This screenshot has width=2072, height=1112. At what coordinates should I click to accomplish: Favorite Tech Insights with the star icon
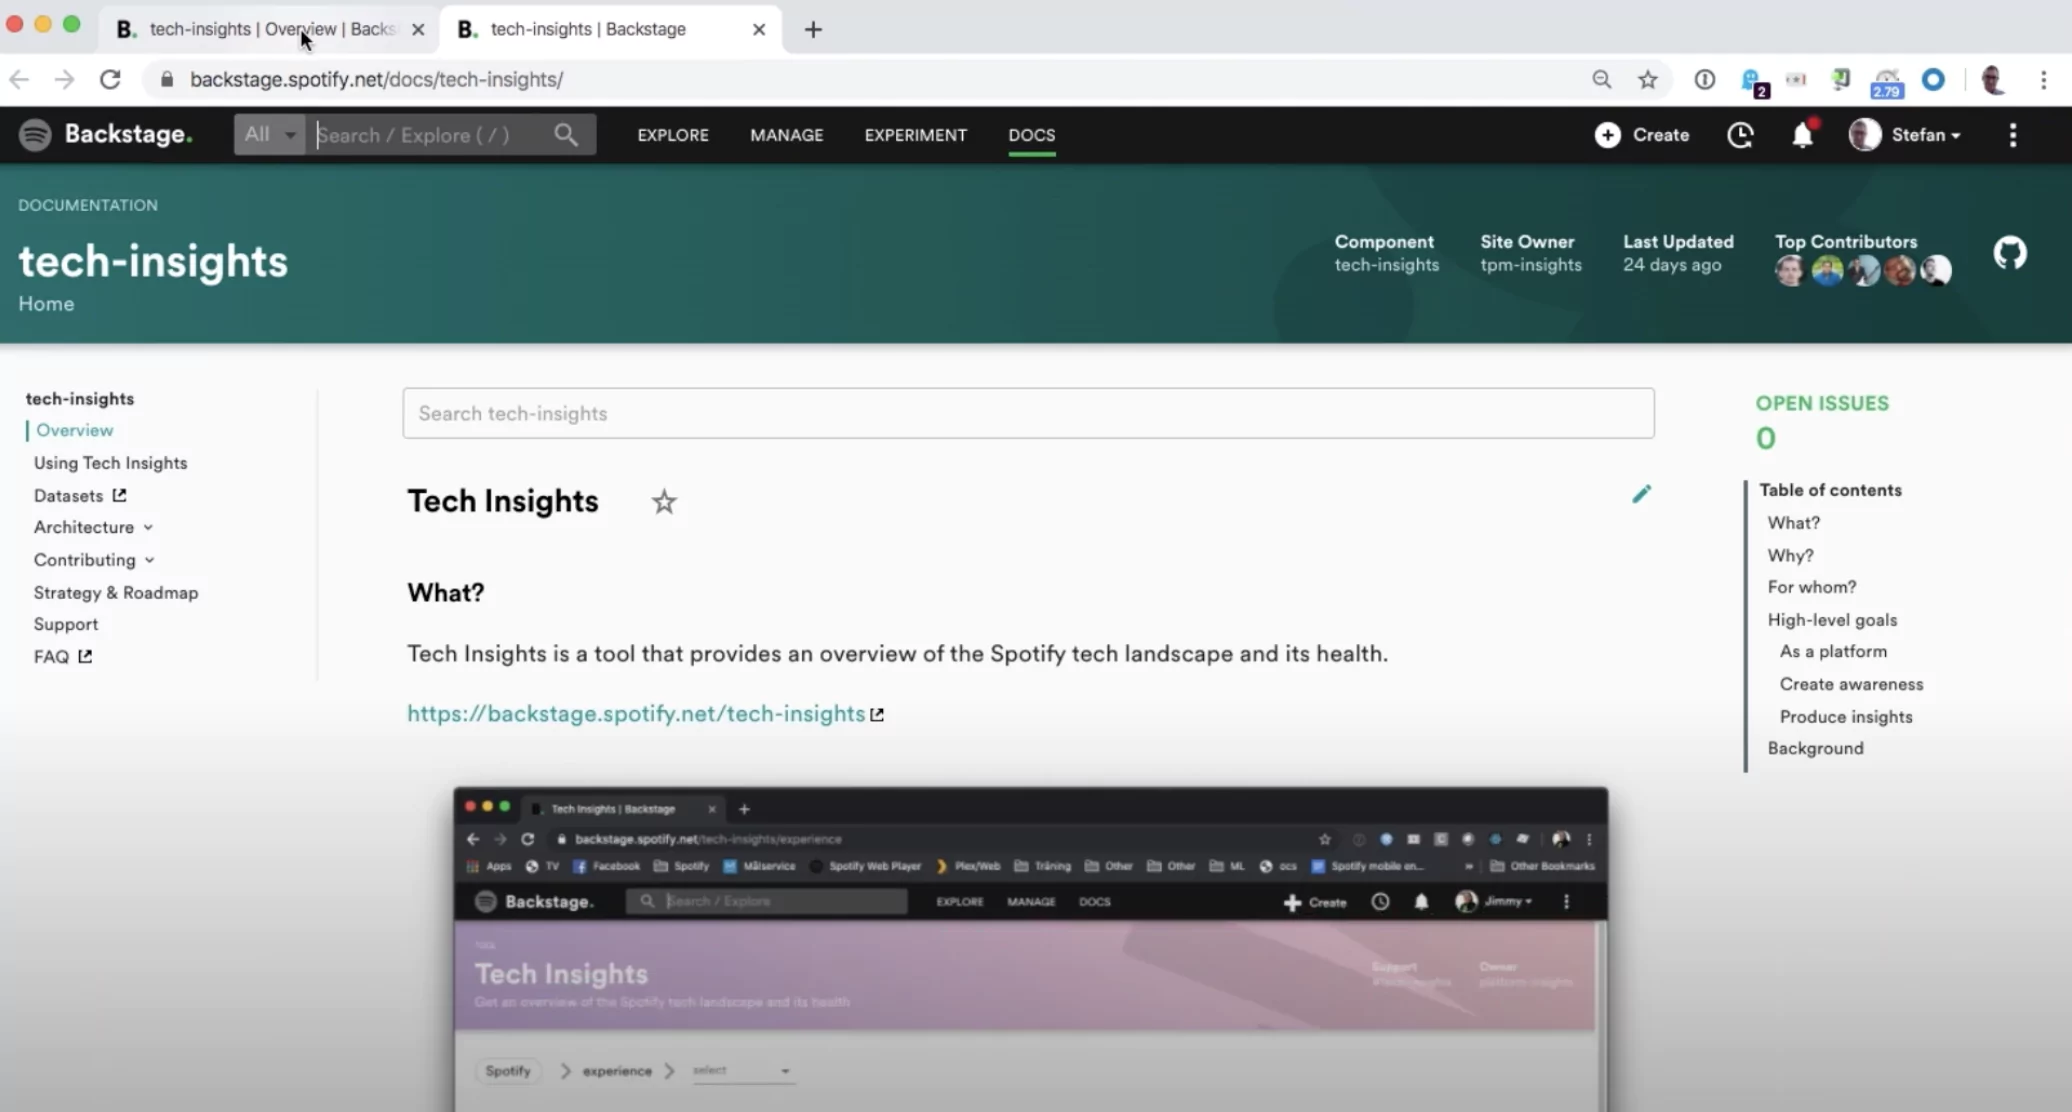(664, 501)
